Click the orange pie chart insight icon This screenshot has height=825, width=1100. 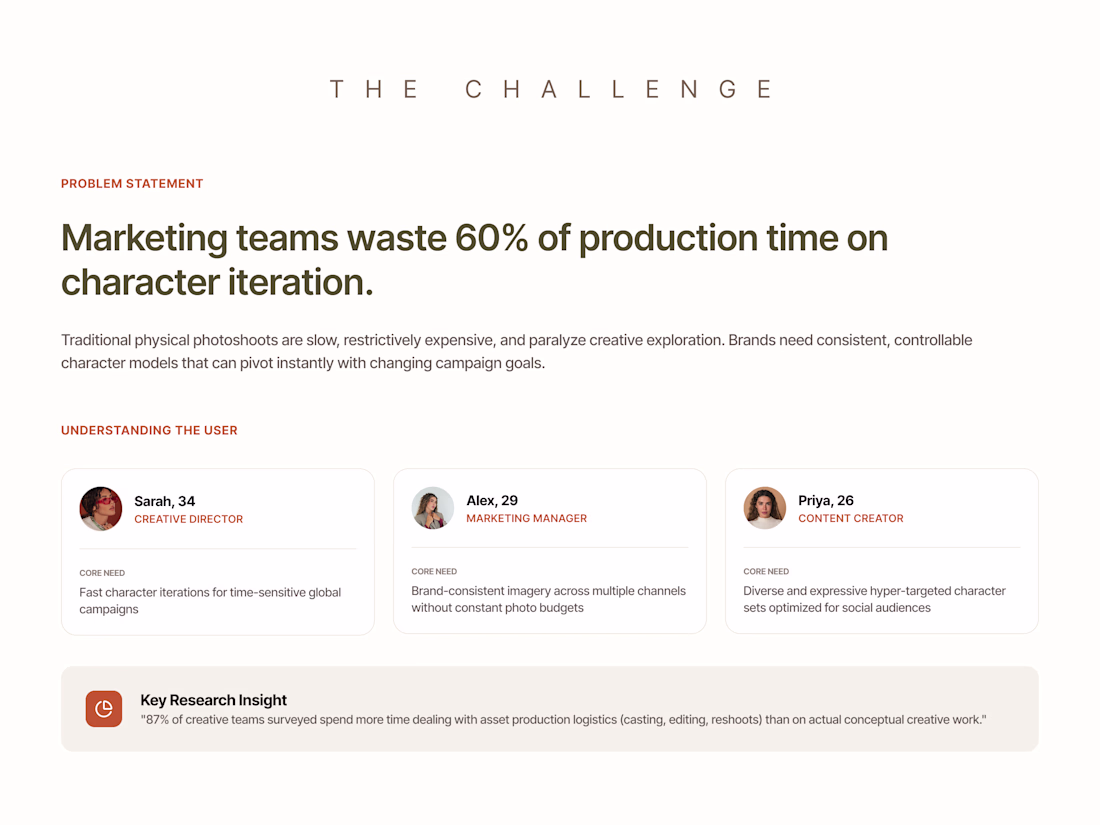click(x=104, y=709)
